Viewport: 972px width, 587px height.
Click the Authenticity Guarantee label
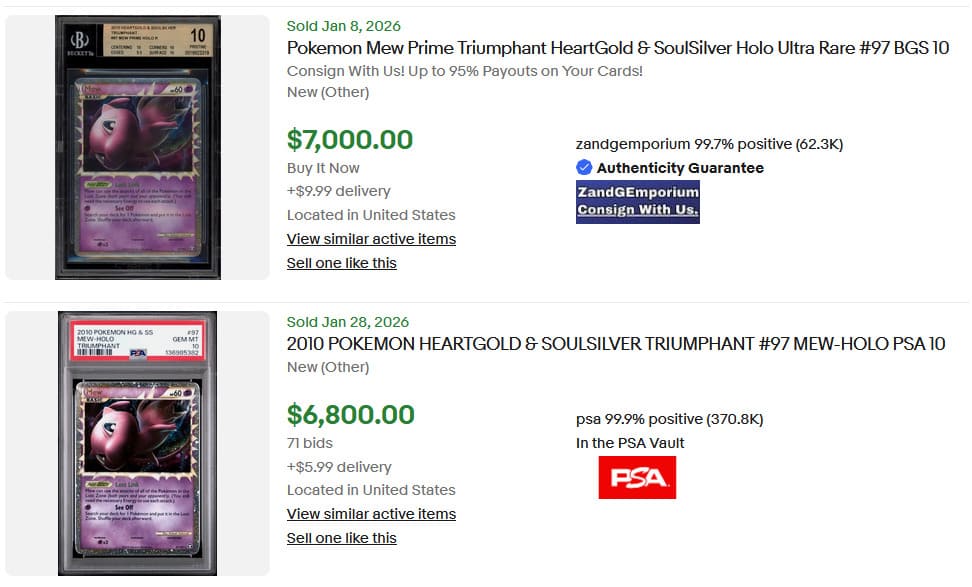click(680, 168)
